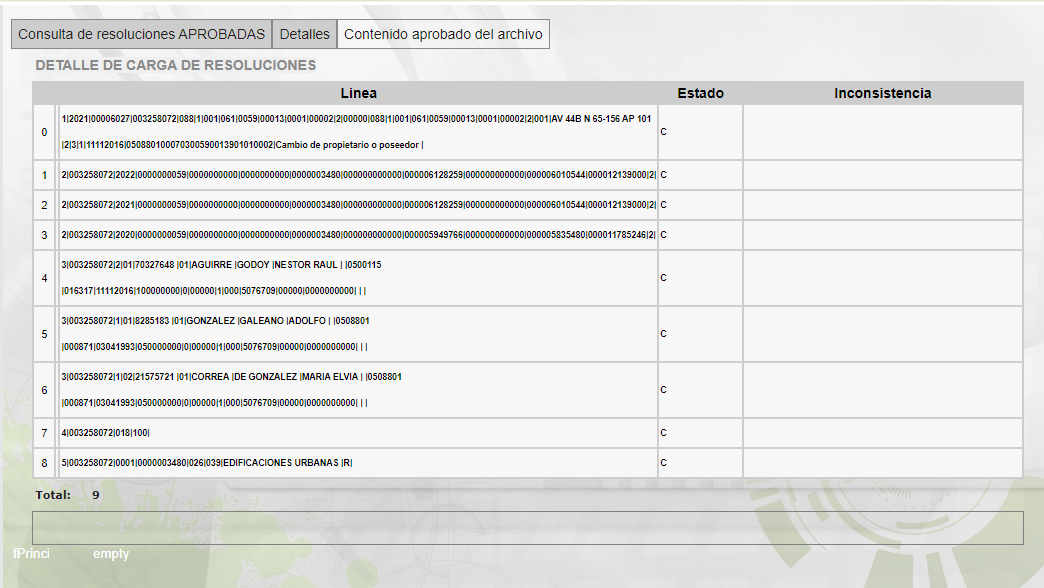
Task: Select row 0 line with AV 44B N 65-156
Action: [x=358, y=132]
